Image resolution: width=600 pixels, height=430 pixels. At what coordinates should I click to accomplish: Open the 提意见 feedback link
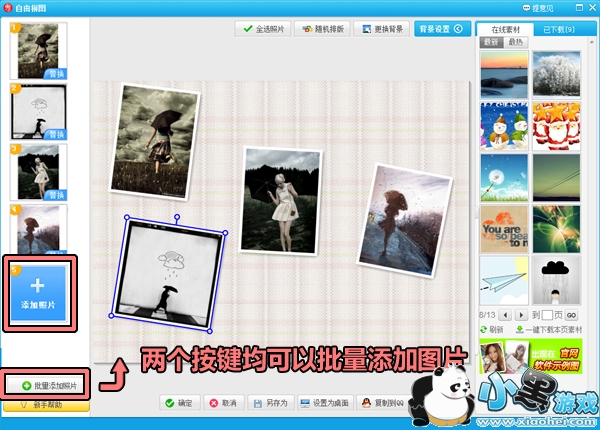[x=538, y=8]
